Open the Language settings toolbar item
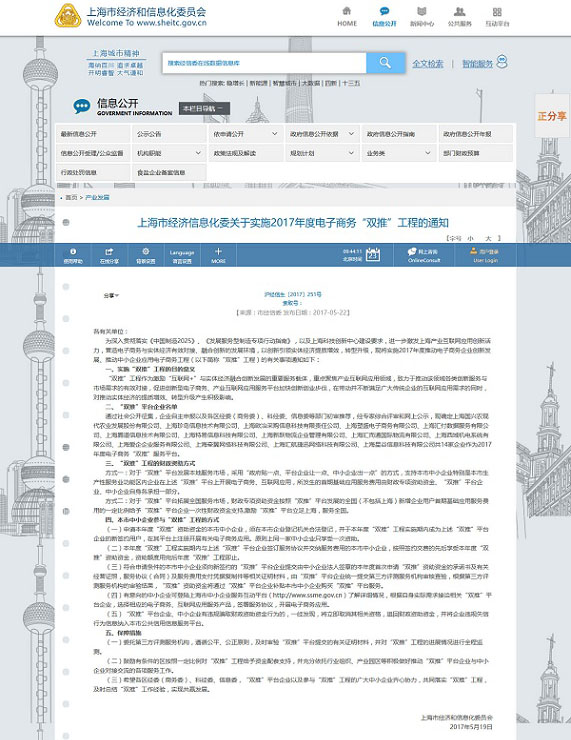571x740 pixels. coord(182,256)
